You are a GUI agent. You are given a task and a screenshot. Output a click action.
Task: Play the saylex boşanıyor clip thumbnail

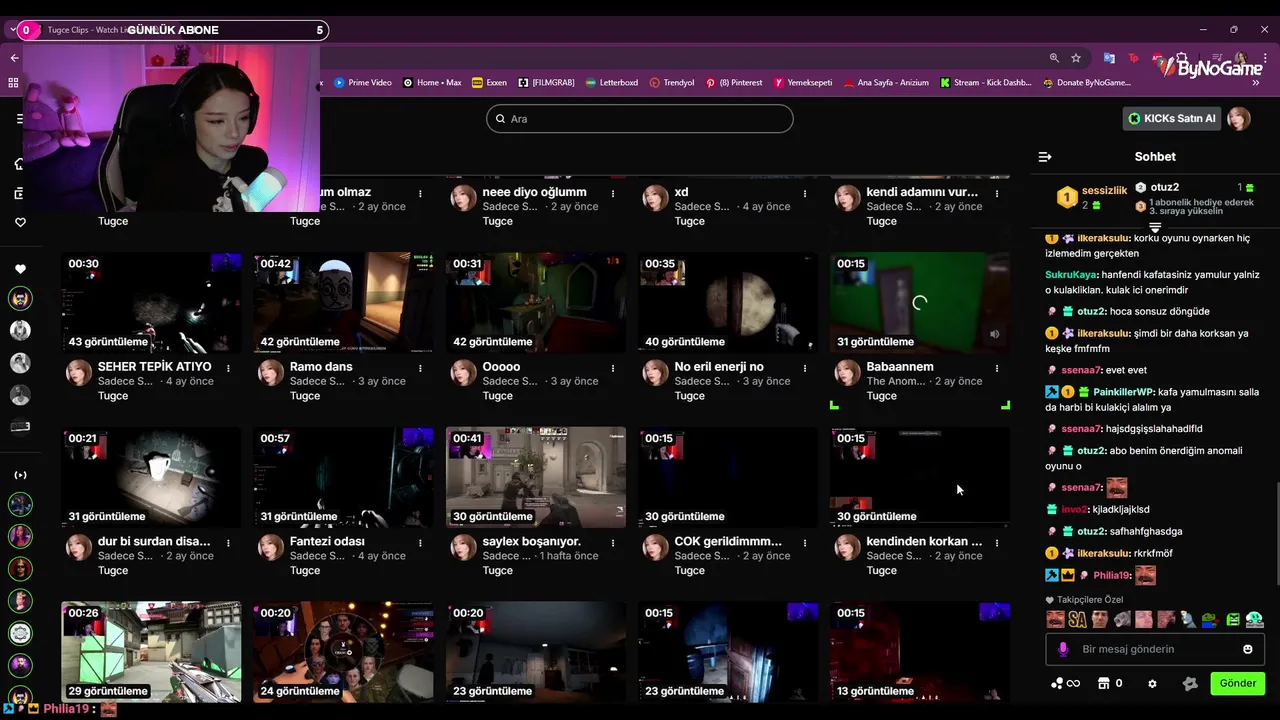coord(535,477)
